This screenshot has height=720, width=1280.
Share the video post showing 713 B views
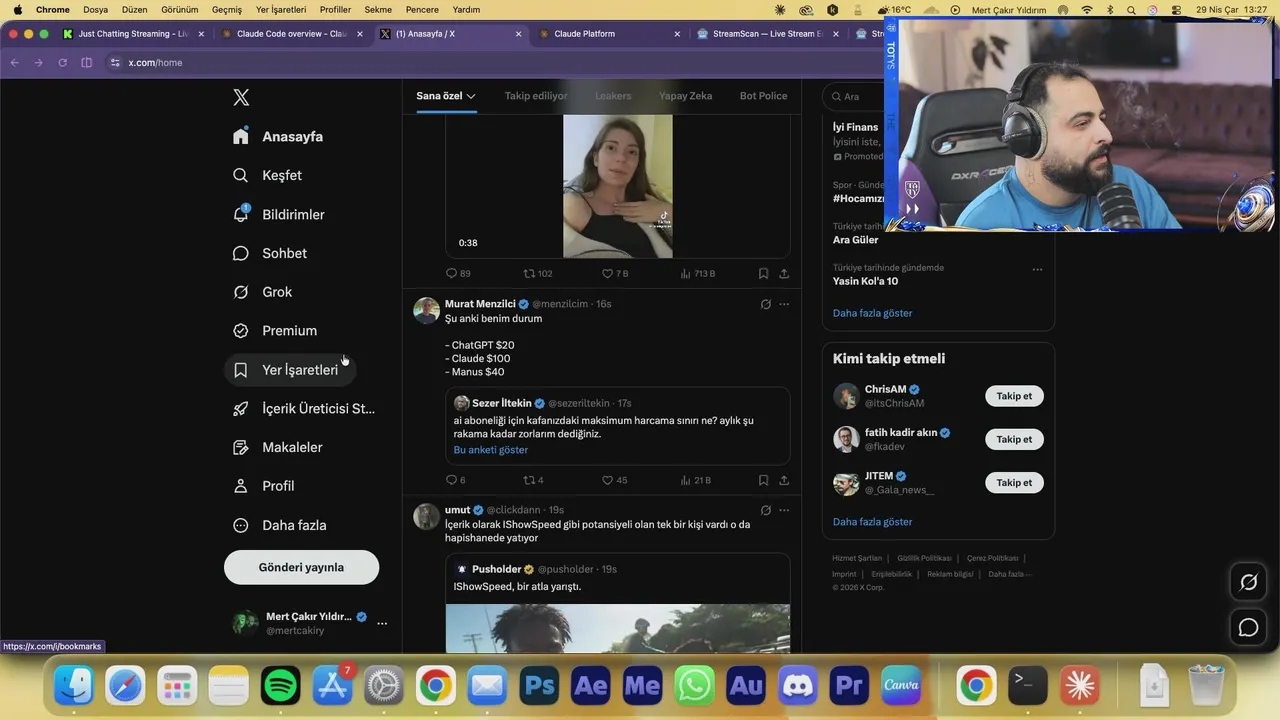[784, 273]
